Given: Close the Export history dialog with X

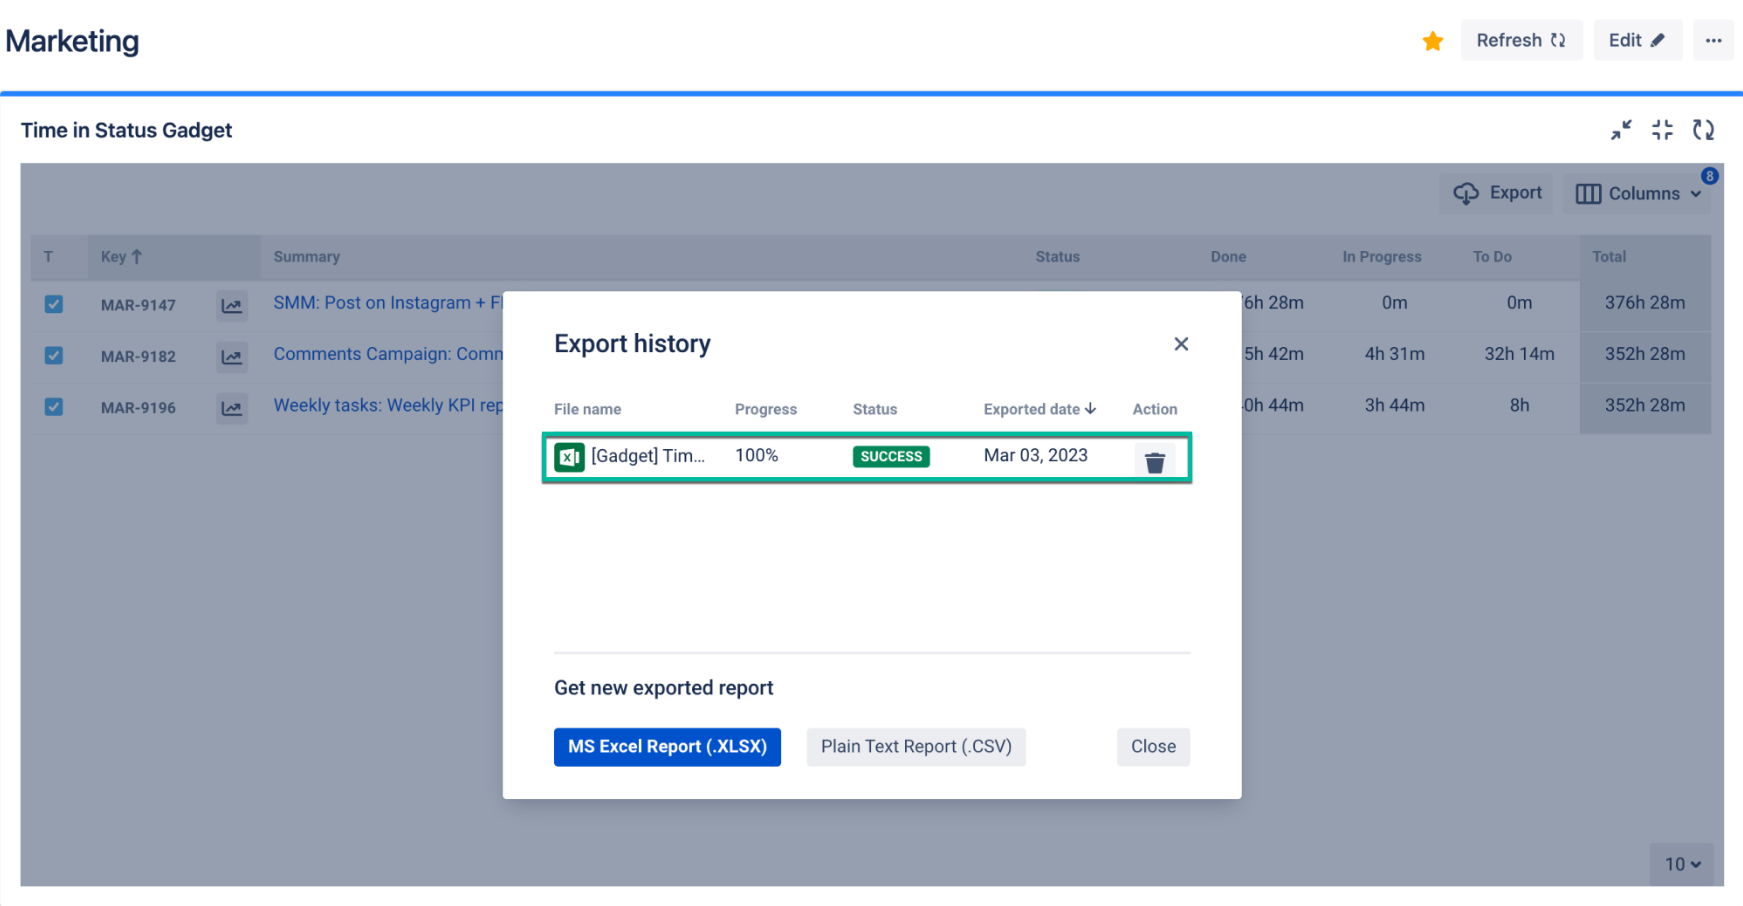Looking at the screenshot, I should coord(1181,344).
